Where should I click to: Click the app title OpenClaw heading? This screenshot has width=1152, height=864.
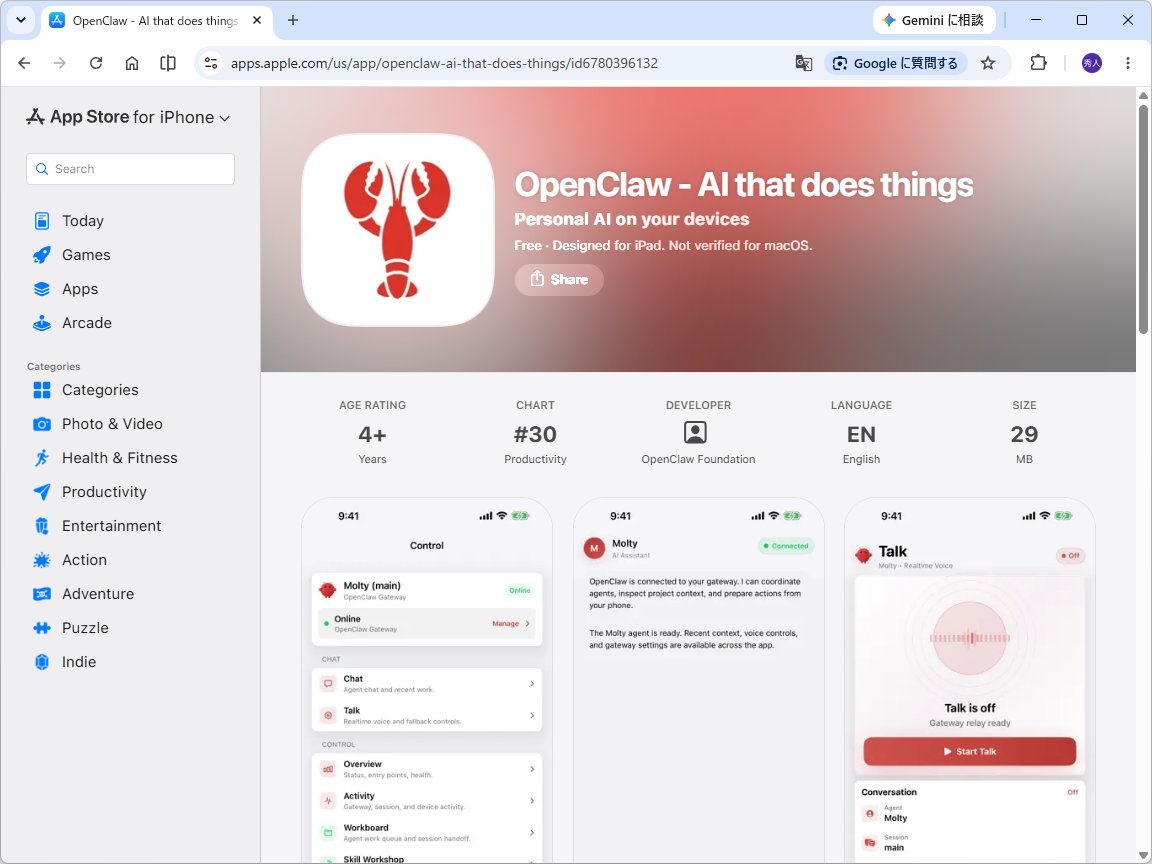(x=744, y=184)
